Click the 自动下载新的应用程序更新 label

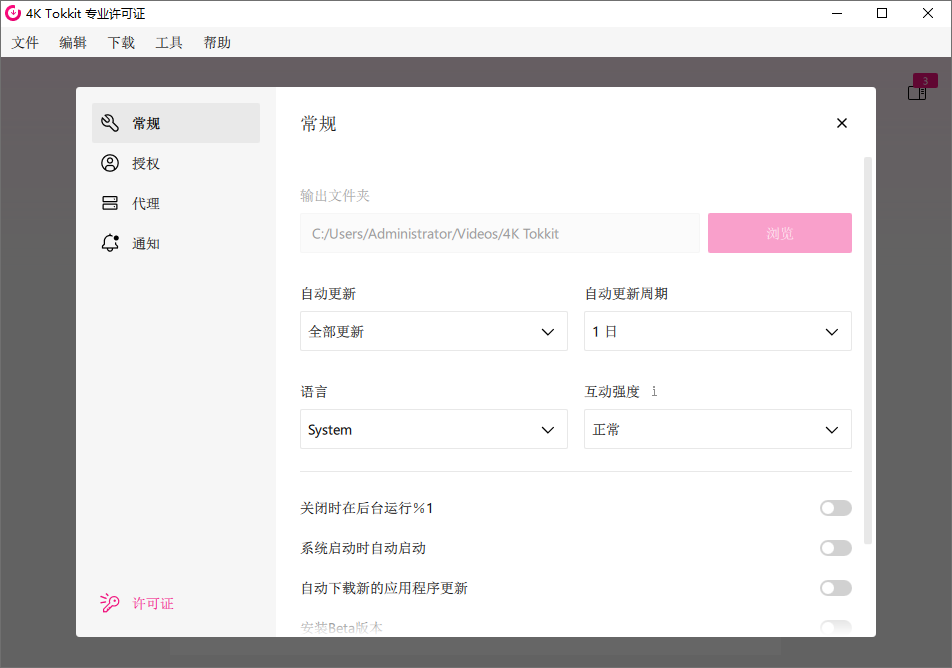click(384, 588)
